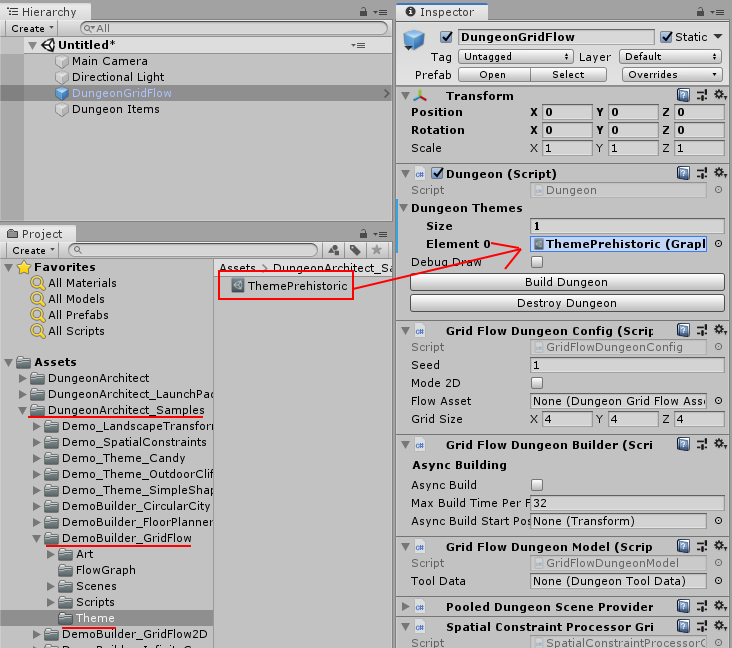
Task: Open Grid Flow Dungeon Config gear menu
Action: coord(719,330)
